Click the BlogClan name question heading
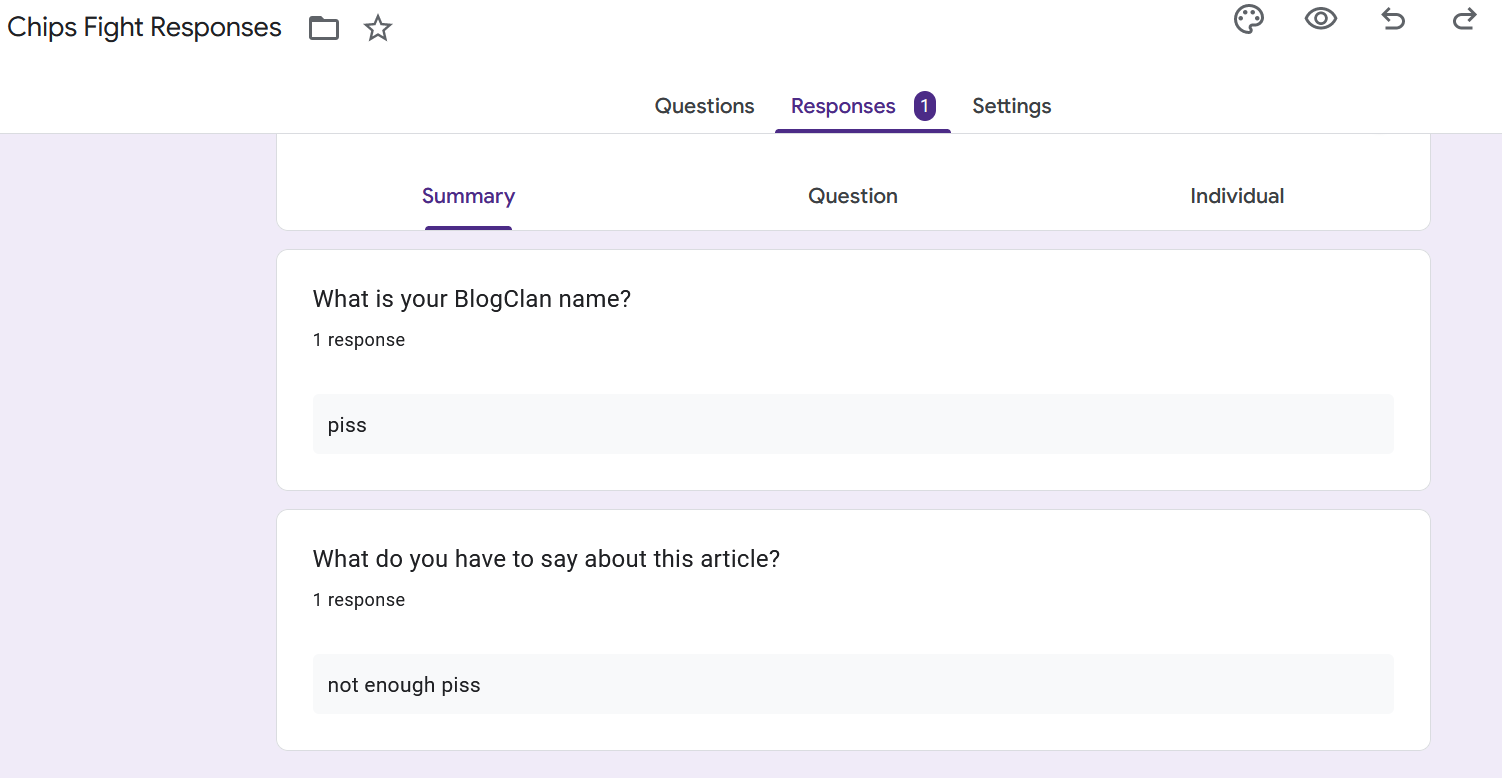This screenshot has height=778, width=1502. [x=472, y=299]
